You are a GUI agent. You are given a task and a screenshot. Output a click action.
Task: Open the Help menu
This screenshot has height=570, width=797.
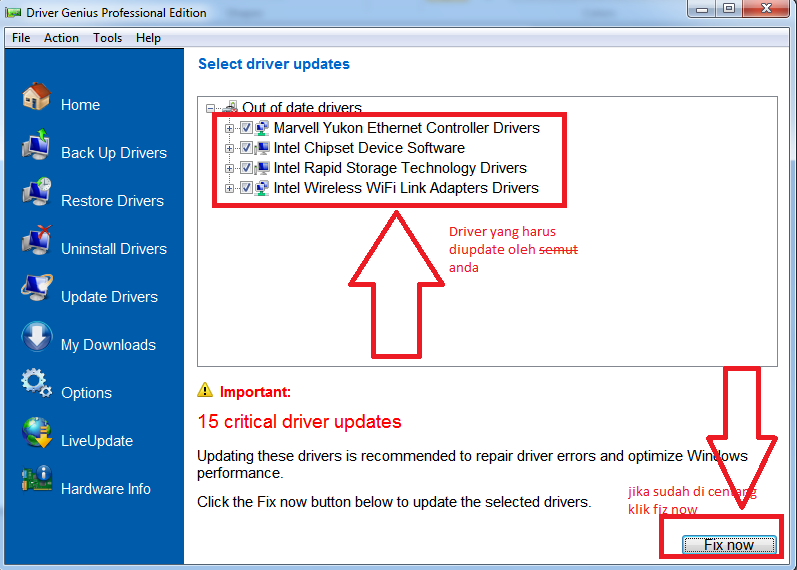(x=148, y=38)
